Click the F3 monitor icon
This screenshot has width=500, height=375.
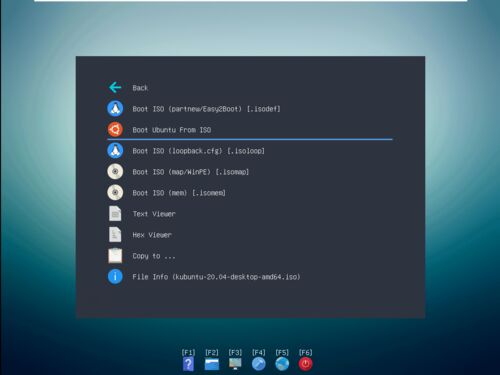235,364
